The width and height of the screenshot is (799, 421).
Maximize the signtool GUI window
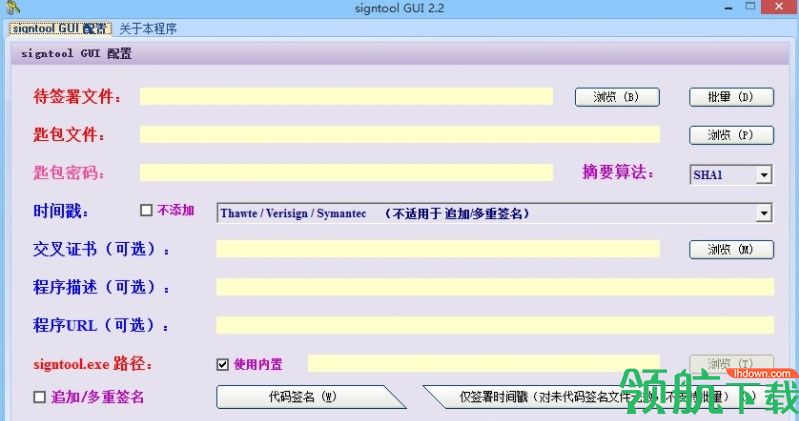tap(750, 7)
